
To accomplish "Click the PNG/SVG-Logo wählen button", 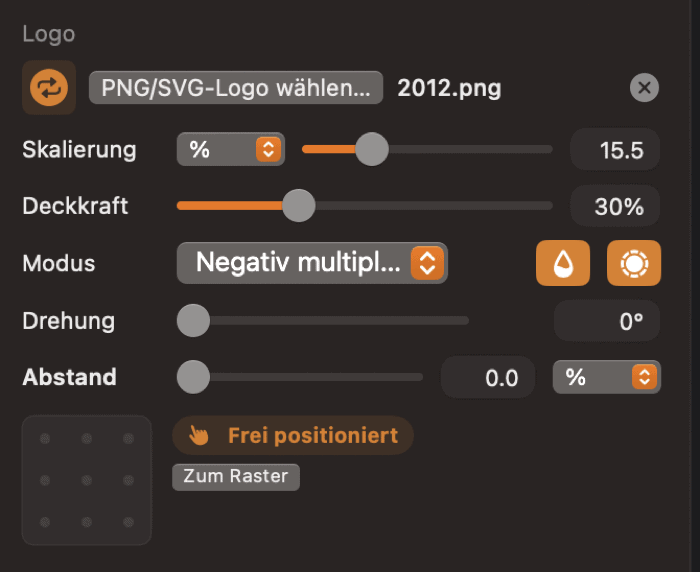I will tap(236, 88).
